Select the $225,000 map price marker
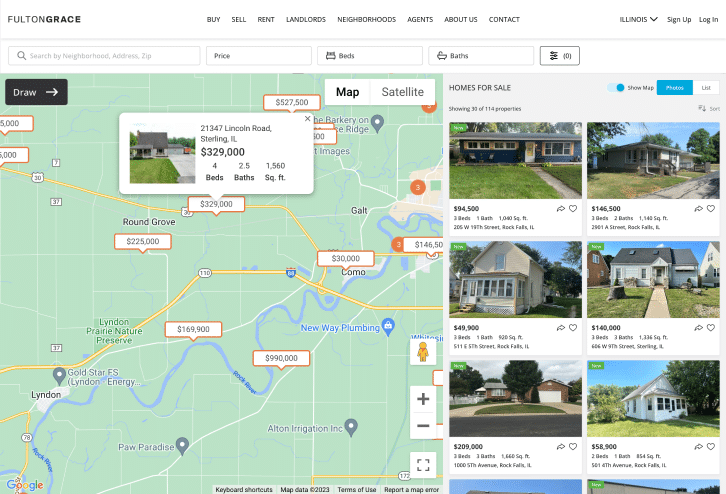Image resolution: width=726 pixels, height=494 pixels. [x=143, y=241]
